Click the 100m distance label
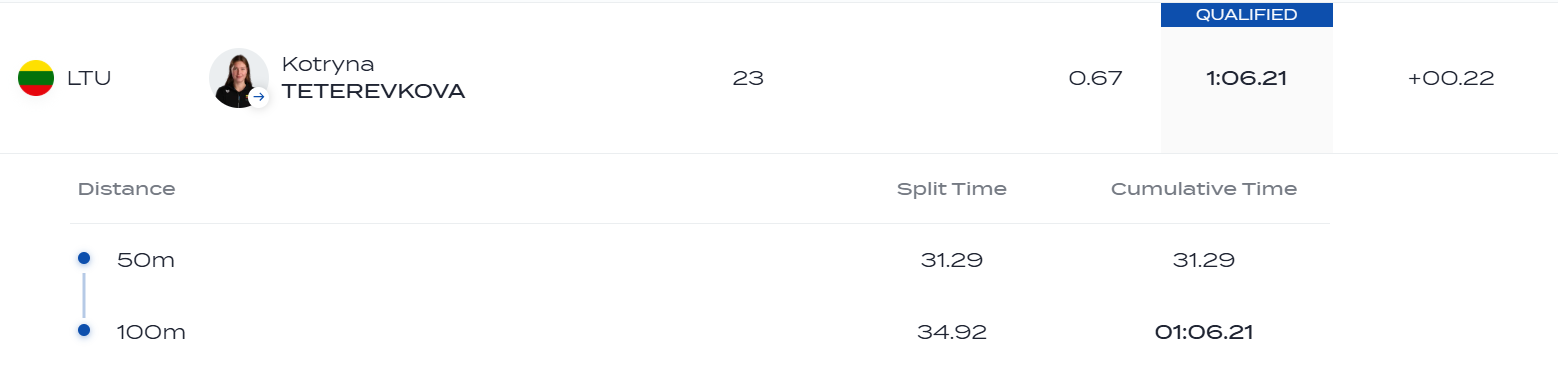 point(151,332)
